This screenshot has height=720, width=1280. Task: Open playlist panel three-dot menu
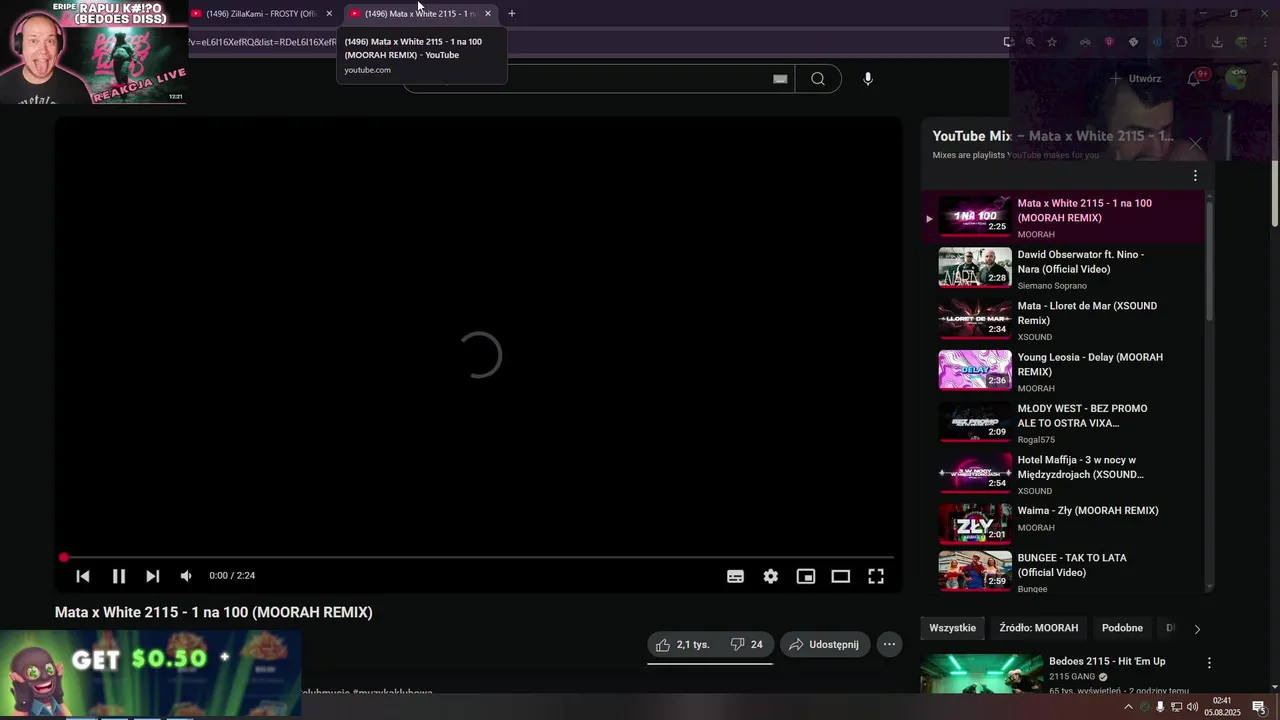pos(1195,176)
